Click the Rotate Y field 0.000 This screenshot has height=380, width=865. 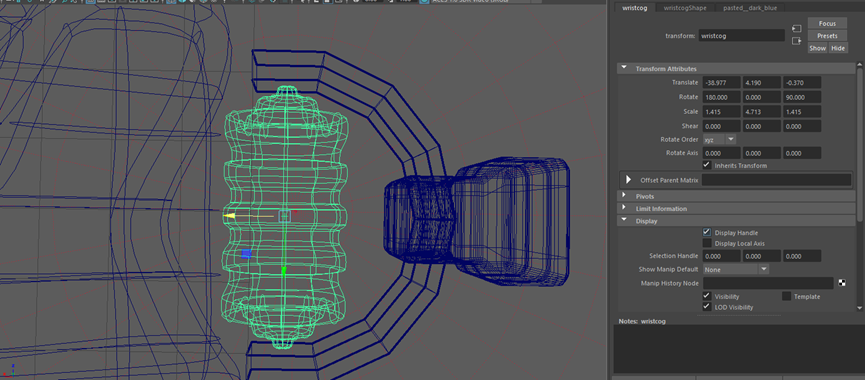(762, 97)
